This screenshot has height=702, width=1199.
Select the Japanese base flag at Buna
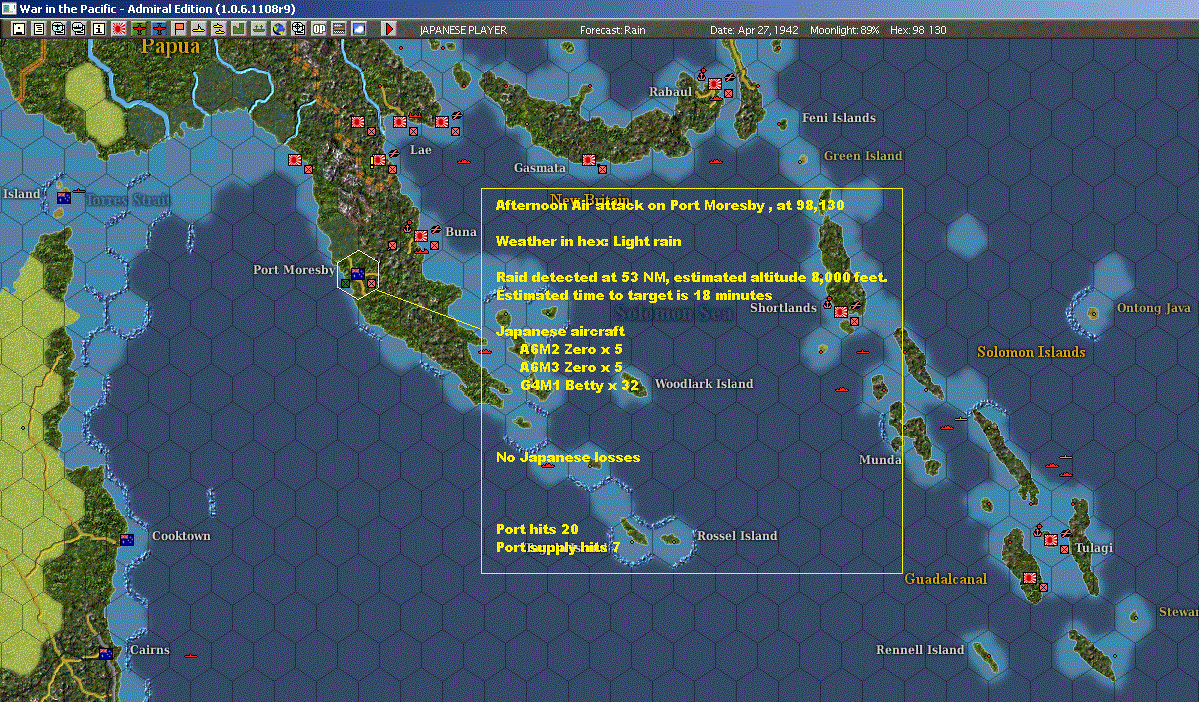pyautogui.click(x=421, y=236)
